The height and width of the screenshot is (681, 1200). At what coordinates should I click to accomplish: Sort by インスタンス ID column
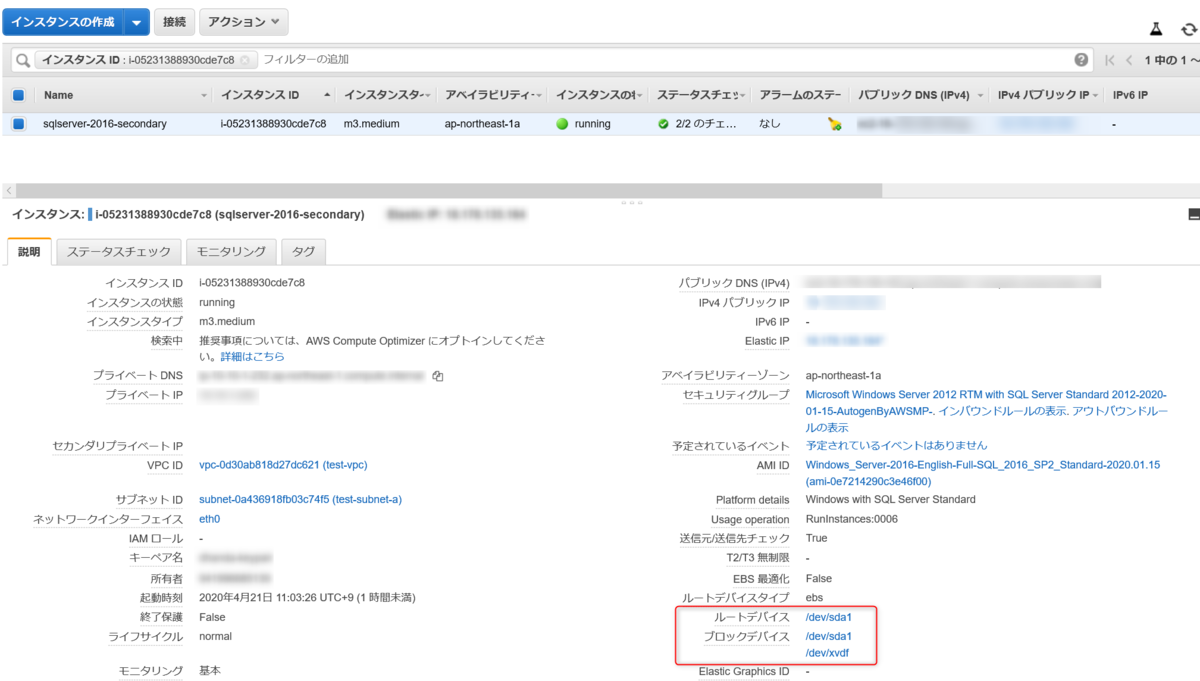(328, 95)
